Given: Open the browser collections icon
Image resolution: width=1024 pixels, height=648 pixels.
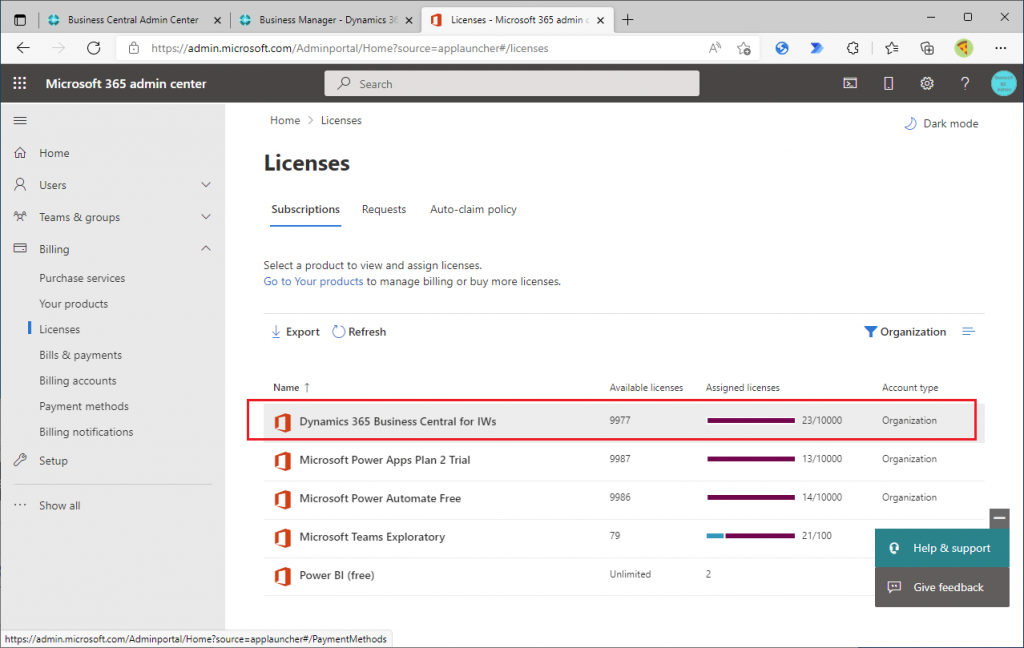Looking at the screenshot, I should click(x=927, y=48).
